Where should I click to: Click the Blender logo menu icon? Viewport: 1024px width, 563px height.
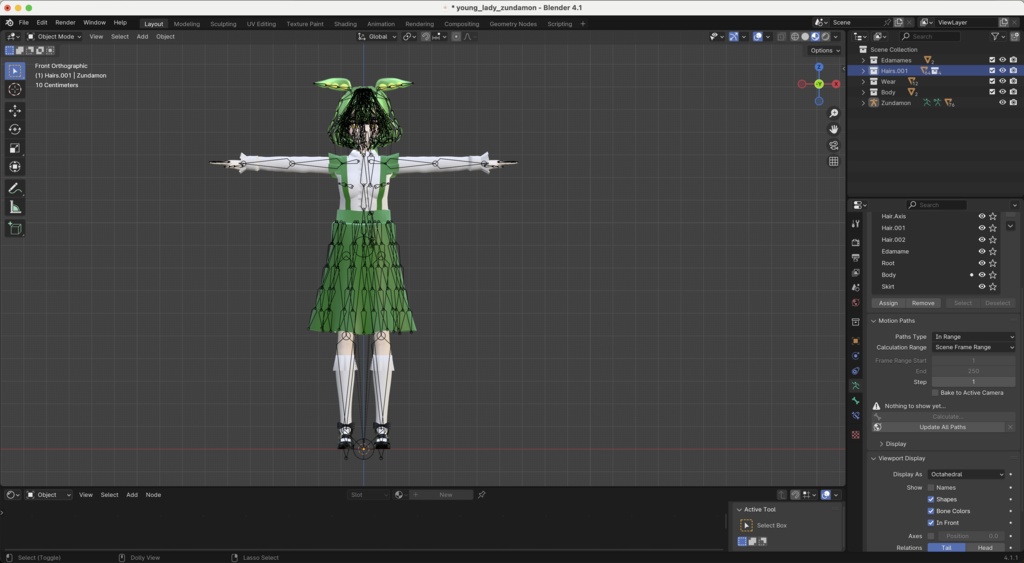pyautogui.click(x=9, y=22)
